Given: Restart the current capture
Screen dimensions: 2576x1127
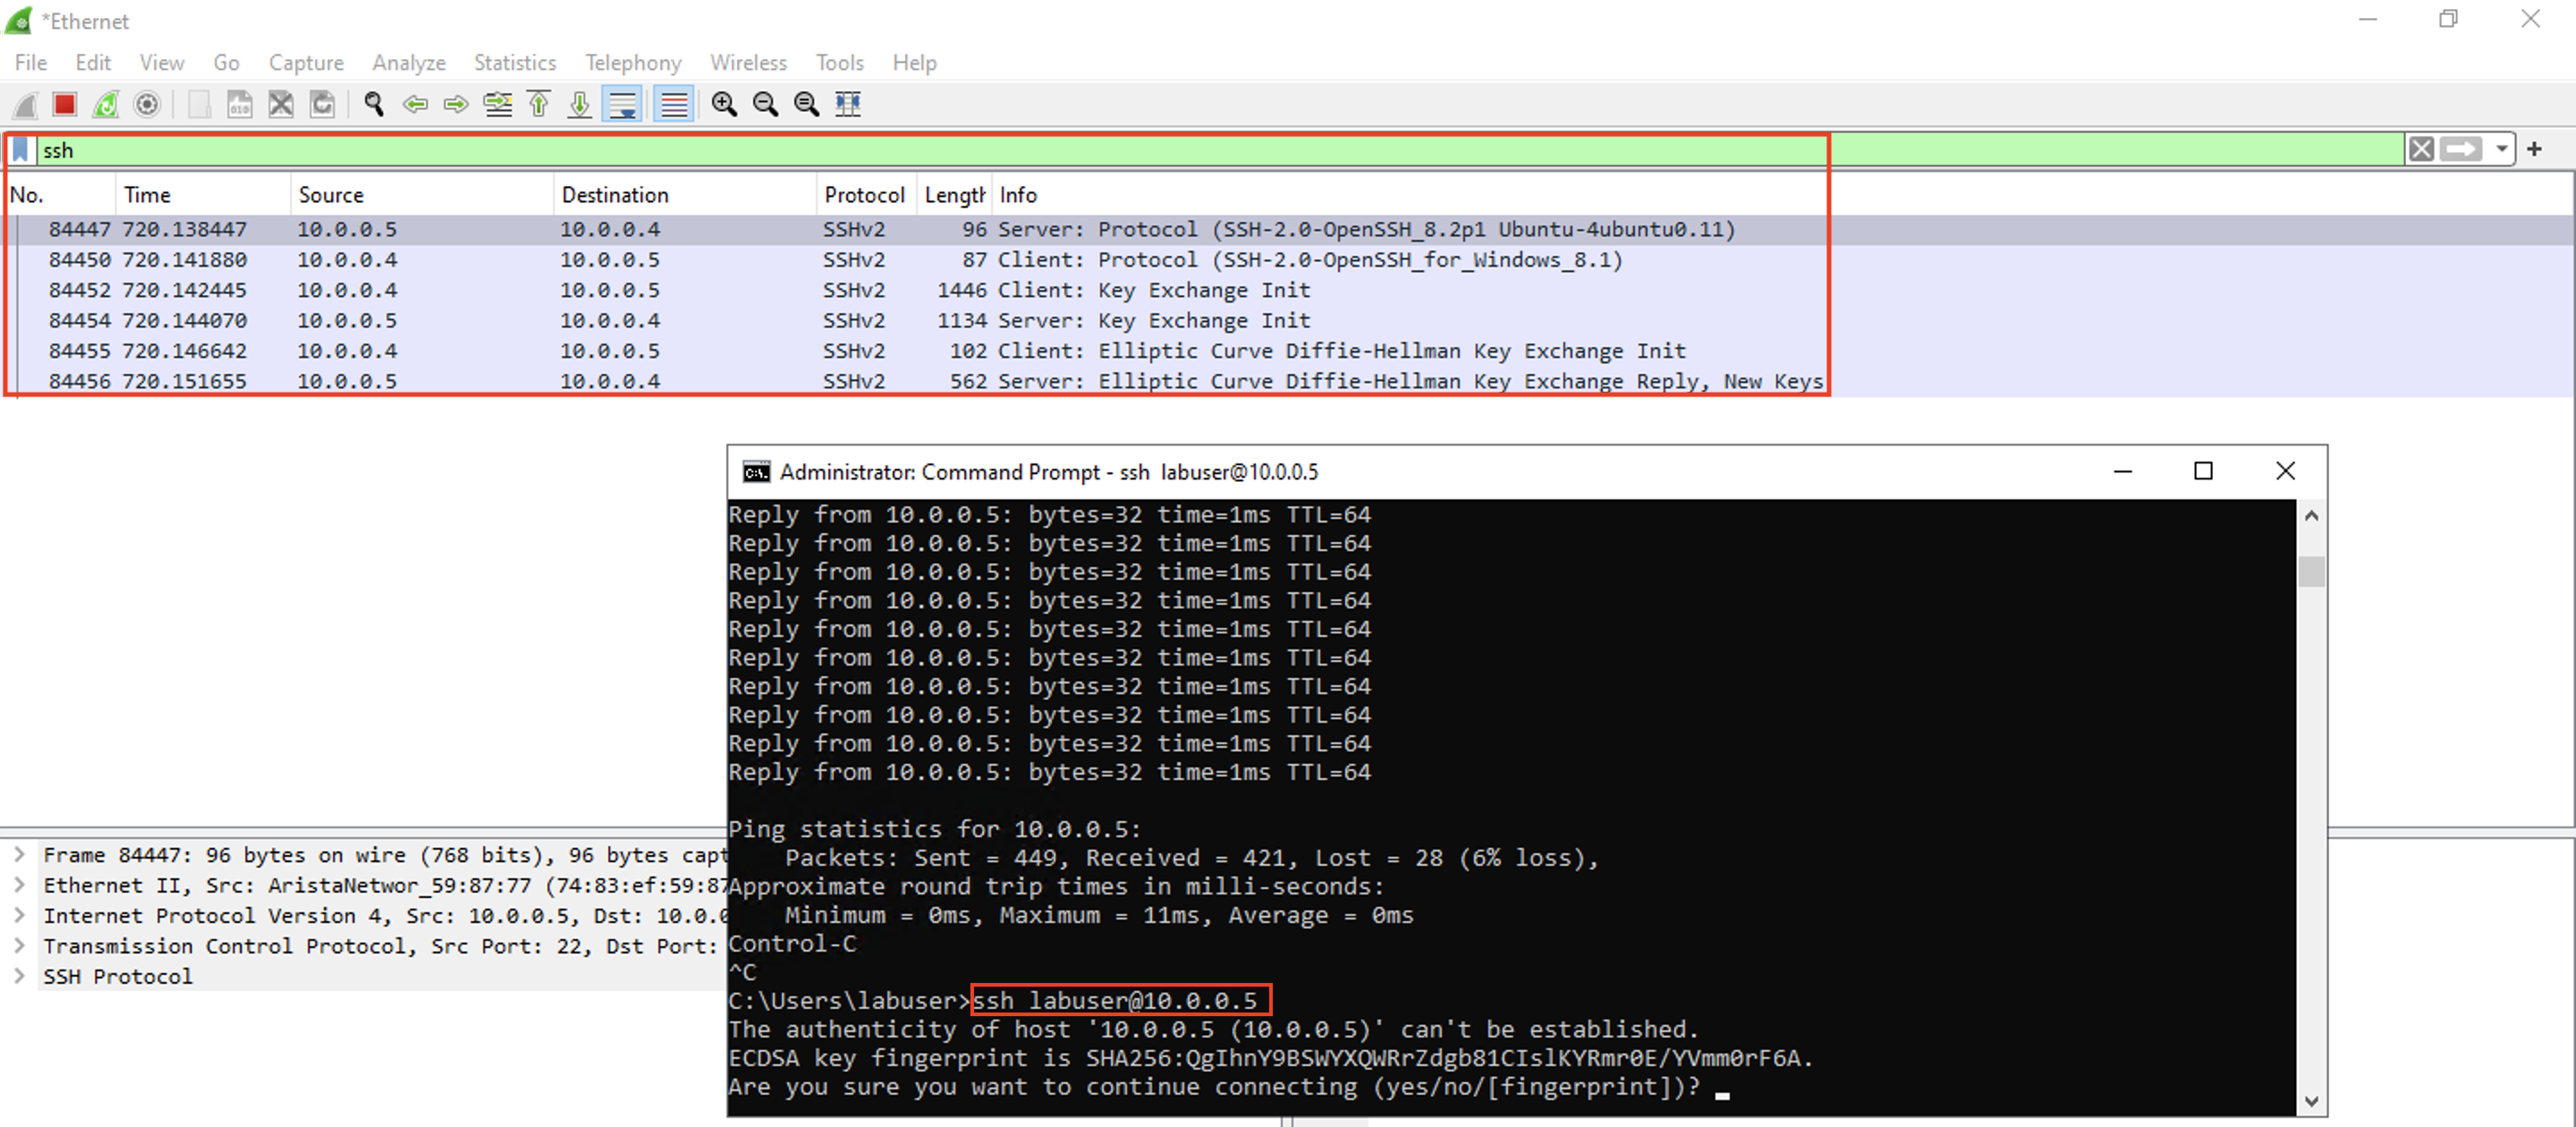Looking at the screenshot, I should click(105, 104).
